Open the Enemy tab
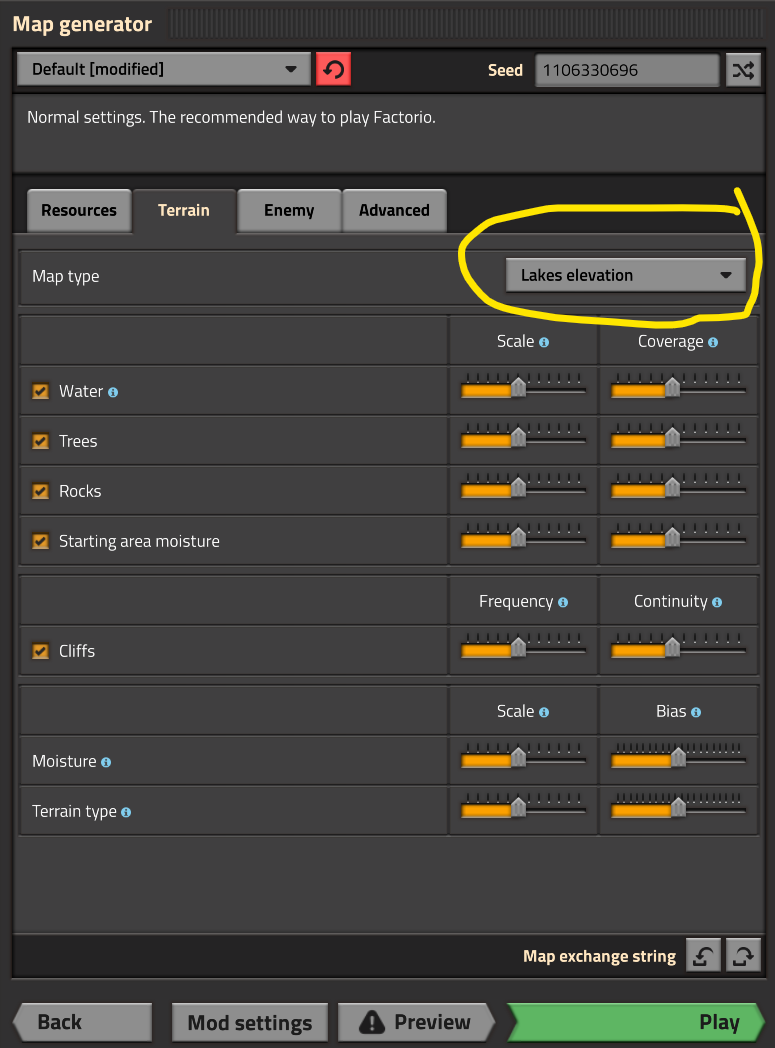The width and height of the screenshot is (775, 1048). [289, 211]
